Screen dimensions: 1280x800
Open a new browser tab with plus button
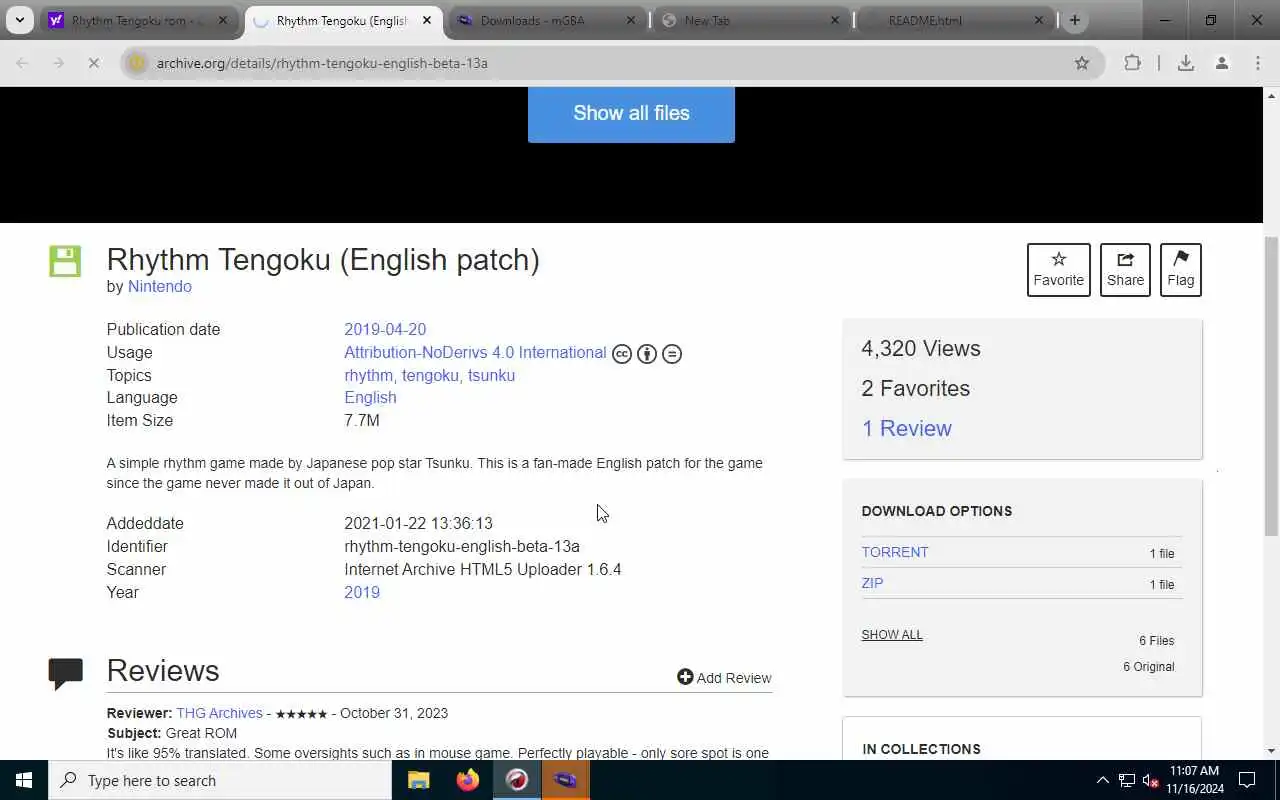(1075, 20)
